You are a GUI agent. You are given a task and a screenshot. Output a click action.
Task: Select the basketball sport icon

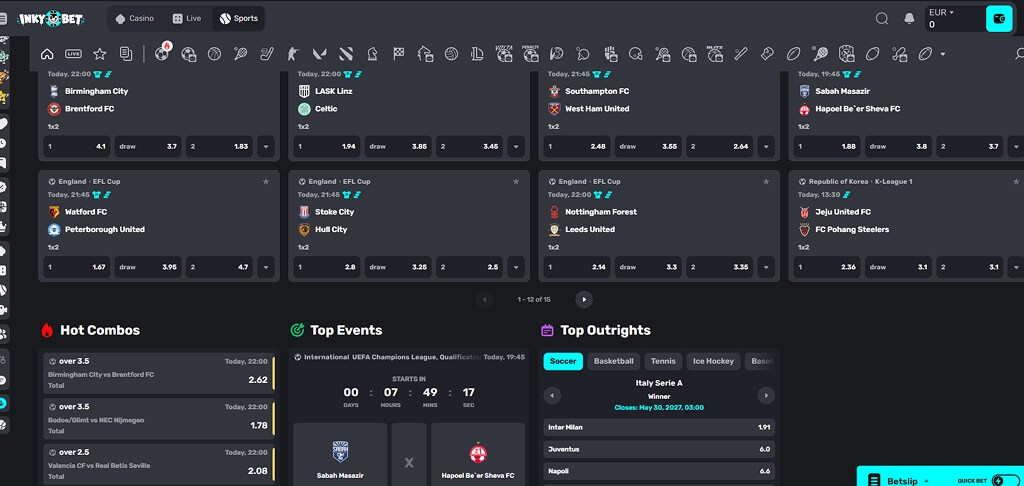(214, 54)
